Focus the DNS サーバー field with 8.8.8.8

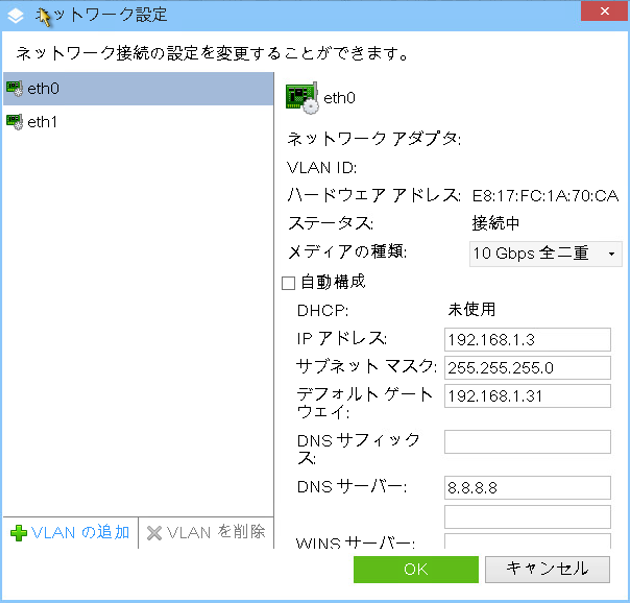pos(527,488)
